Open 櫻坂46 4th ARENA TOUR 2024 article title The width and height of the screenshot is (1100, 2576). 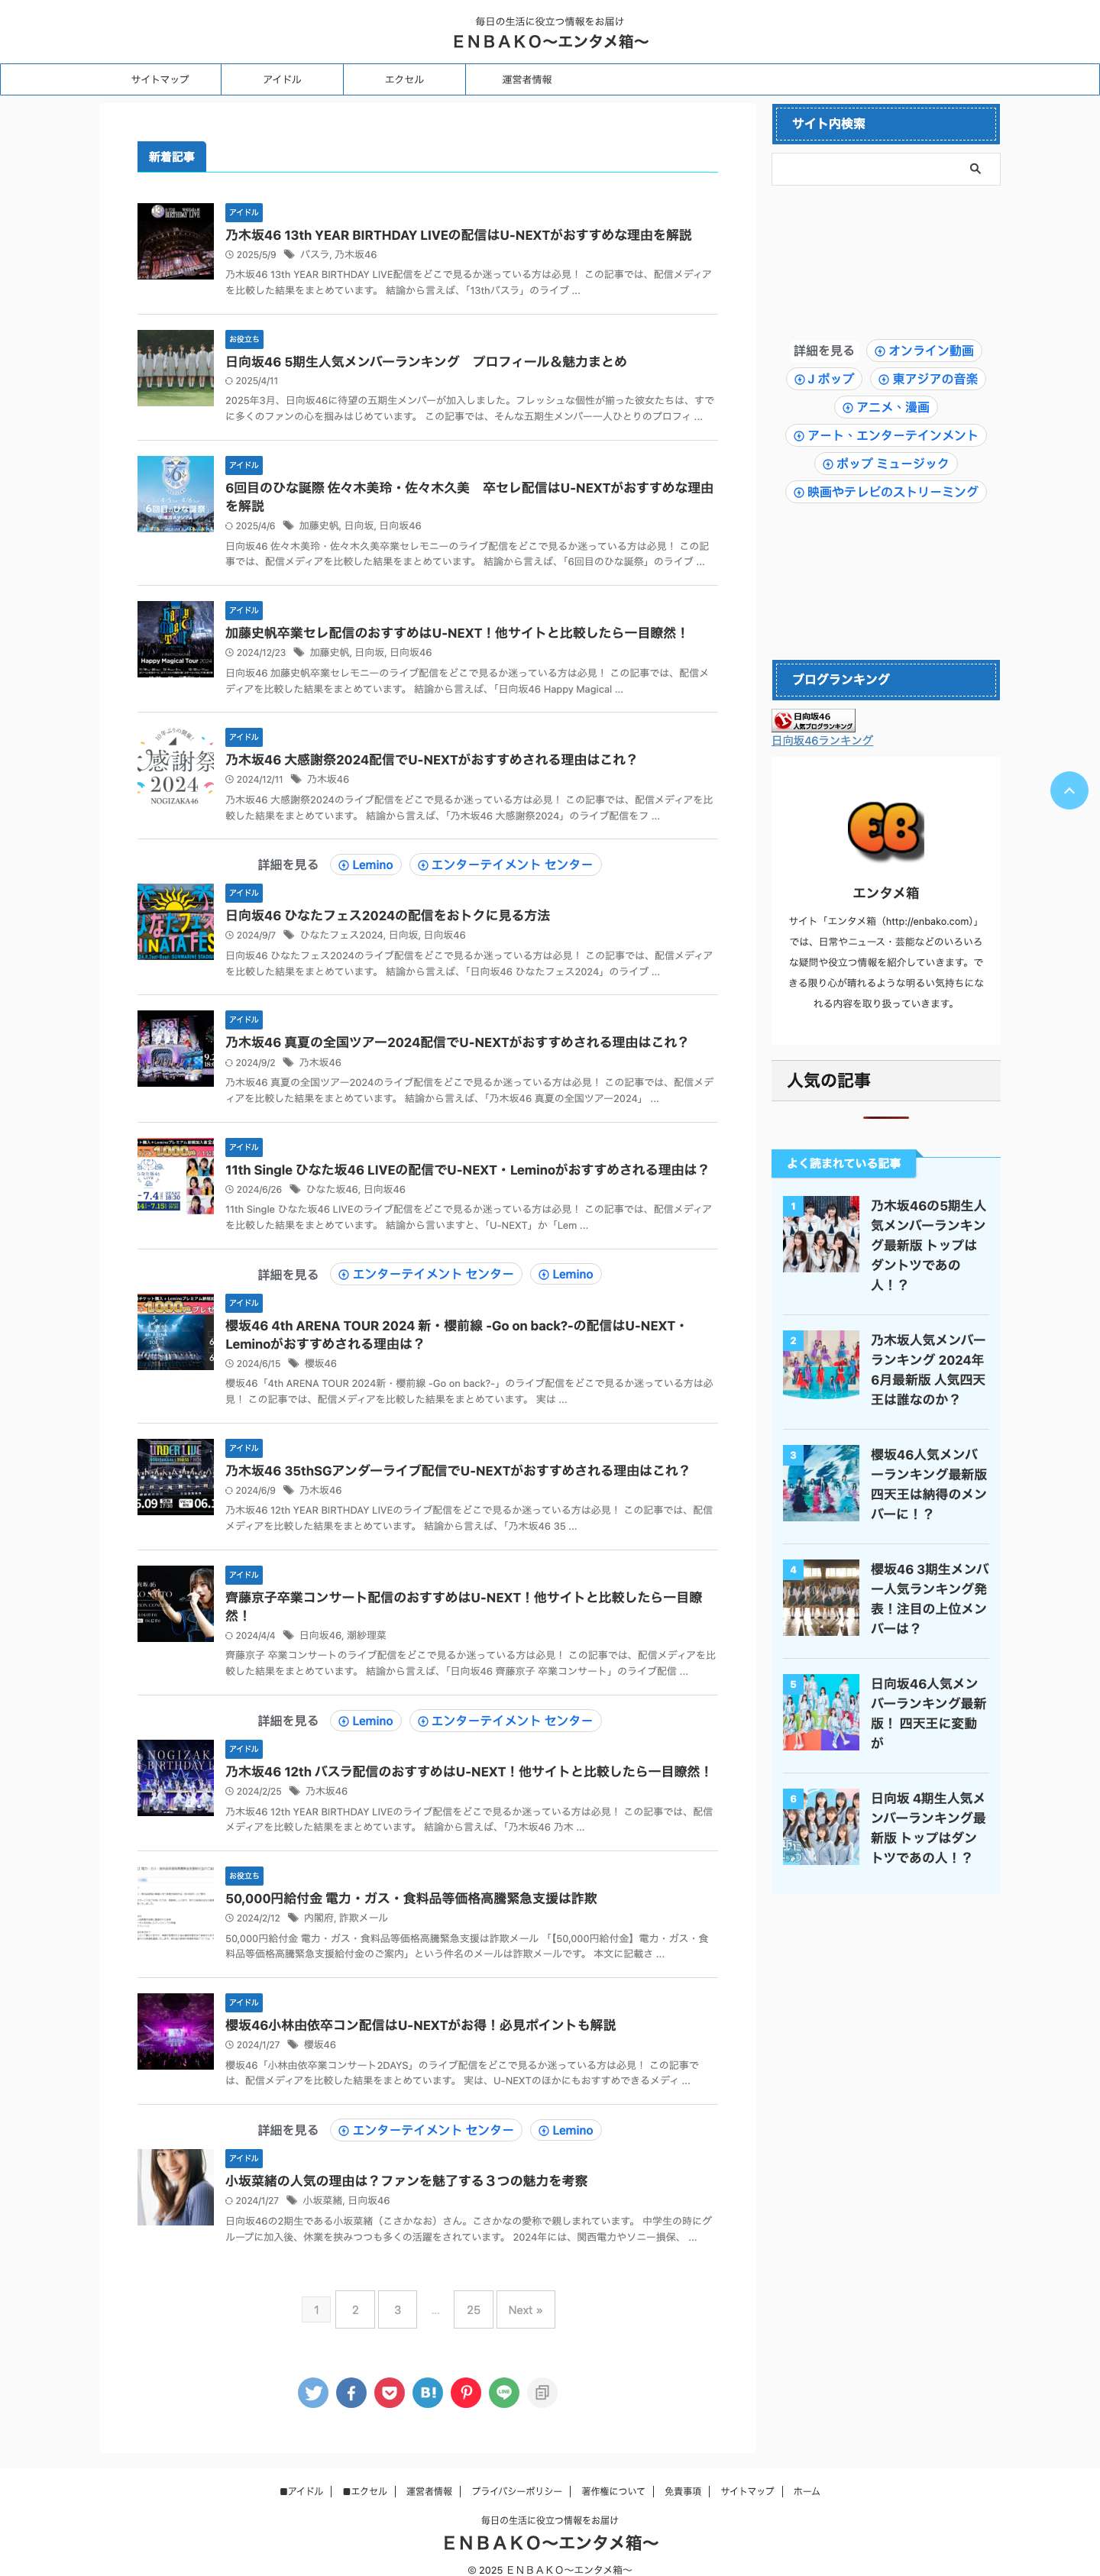point(456,1335)
